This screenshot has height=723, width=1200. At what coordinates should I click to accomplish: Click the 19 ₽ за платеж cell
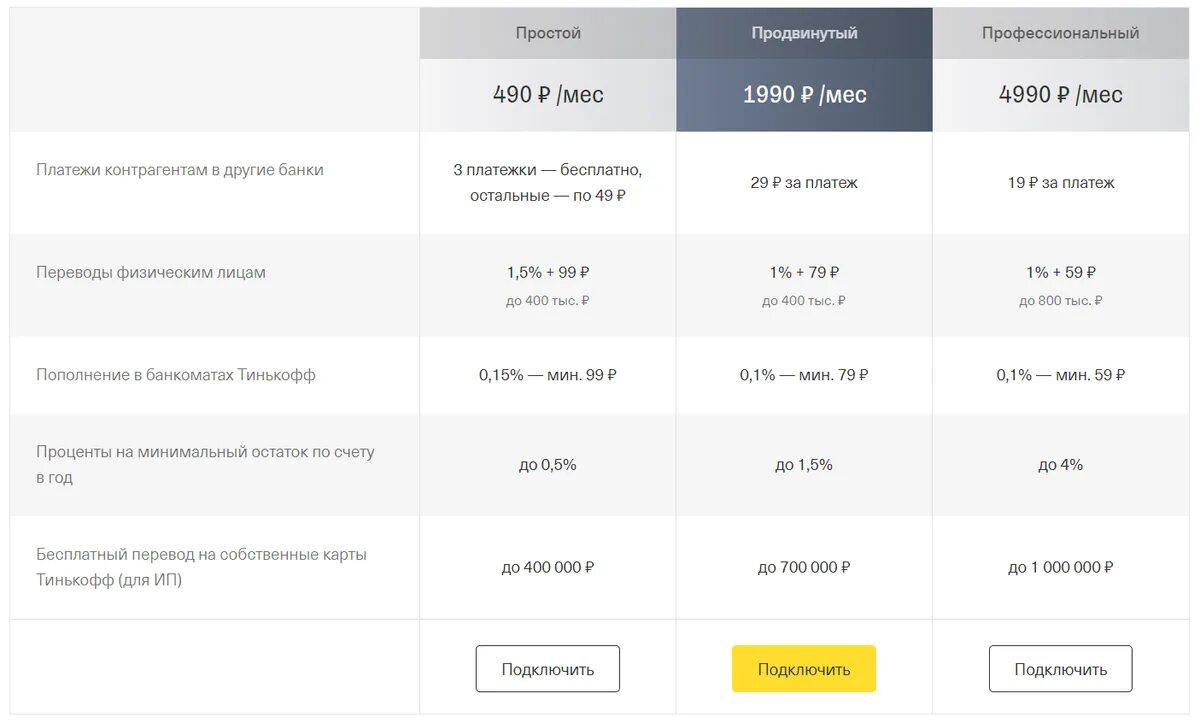click(1060, 183)
